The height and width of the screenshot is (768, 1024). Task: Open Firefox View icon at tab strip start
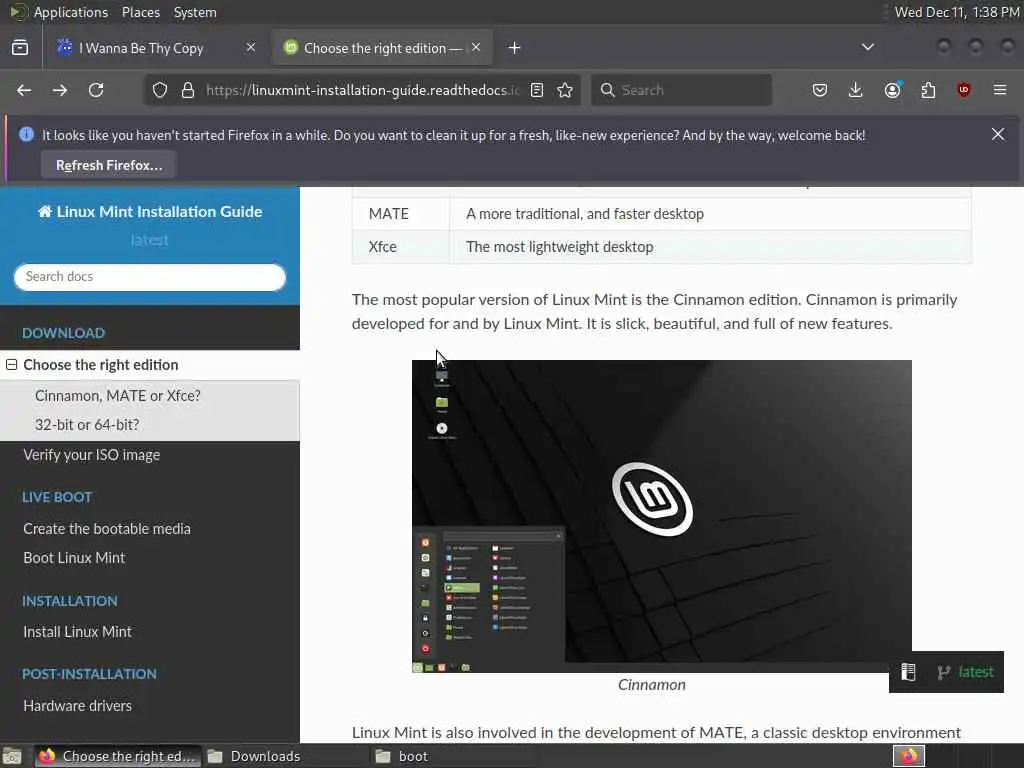tap(20, 48)
